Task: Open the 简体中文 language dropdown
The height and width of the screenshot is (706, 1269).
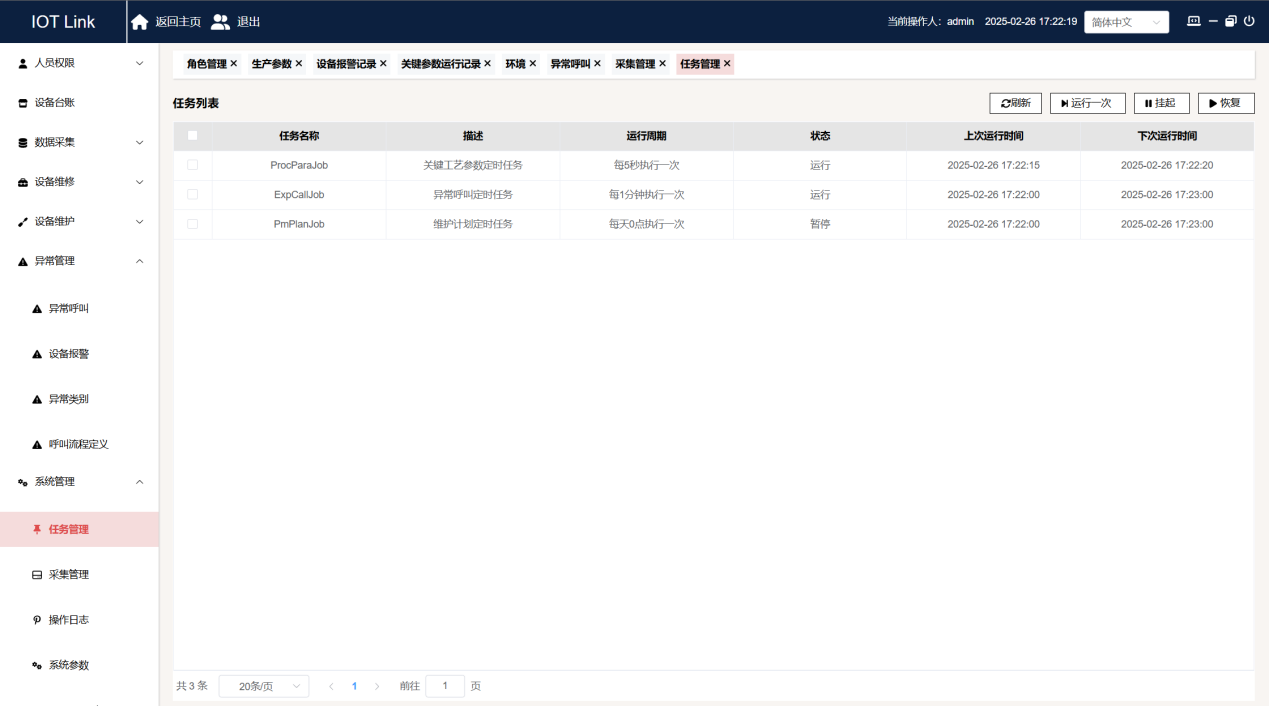Action: [1126, 22]
